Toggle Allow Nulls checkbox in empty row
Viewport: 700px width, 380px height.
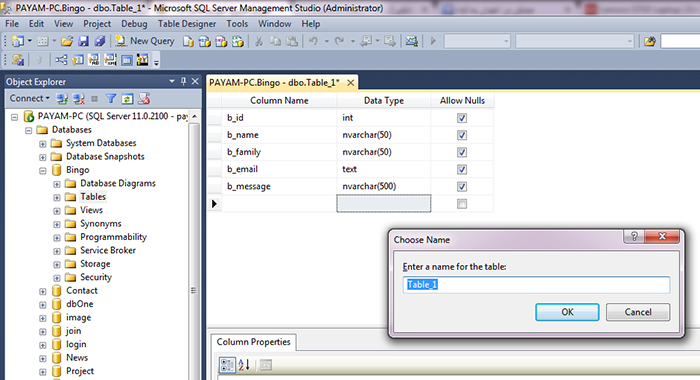[x=462, y=204]
